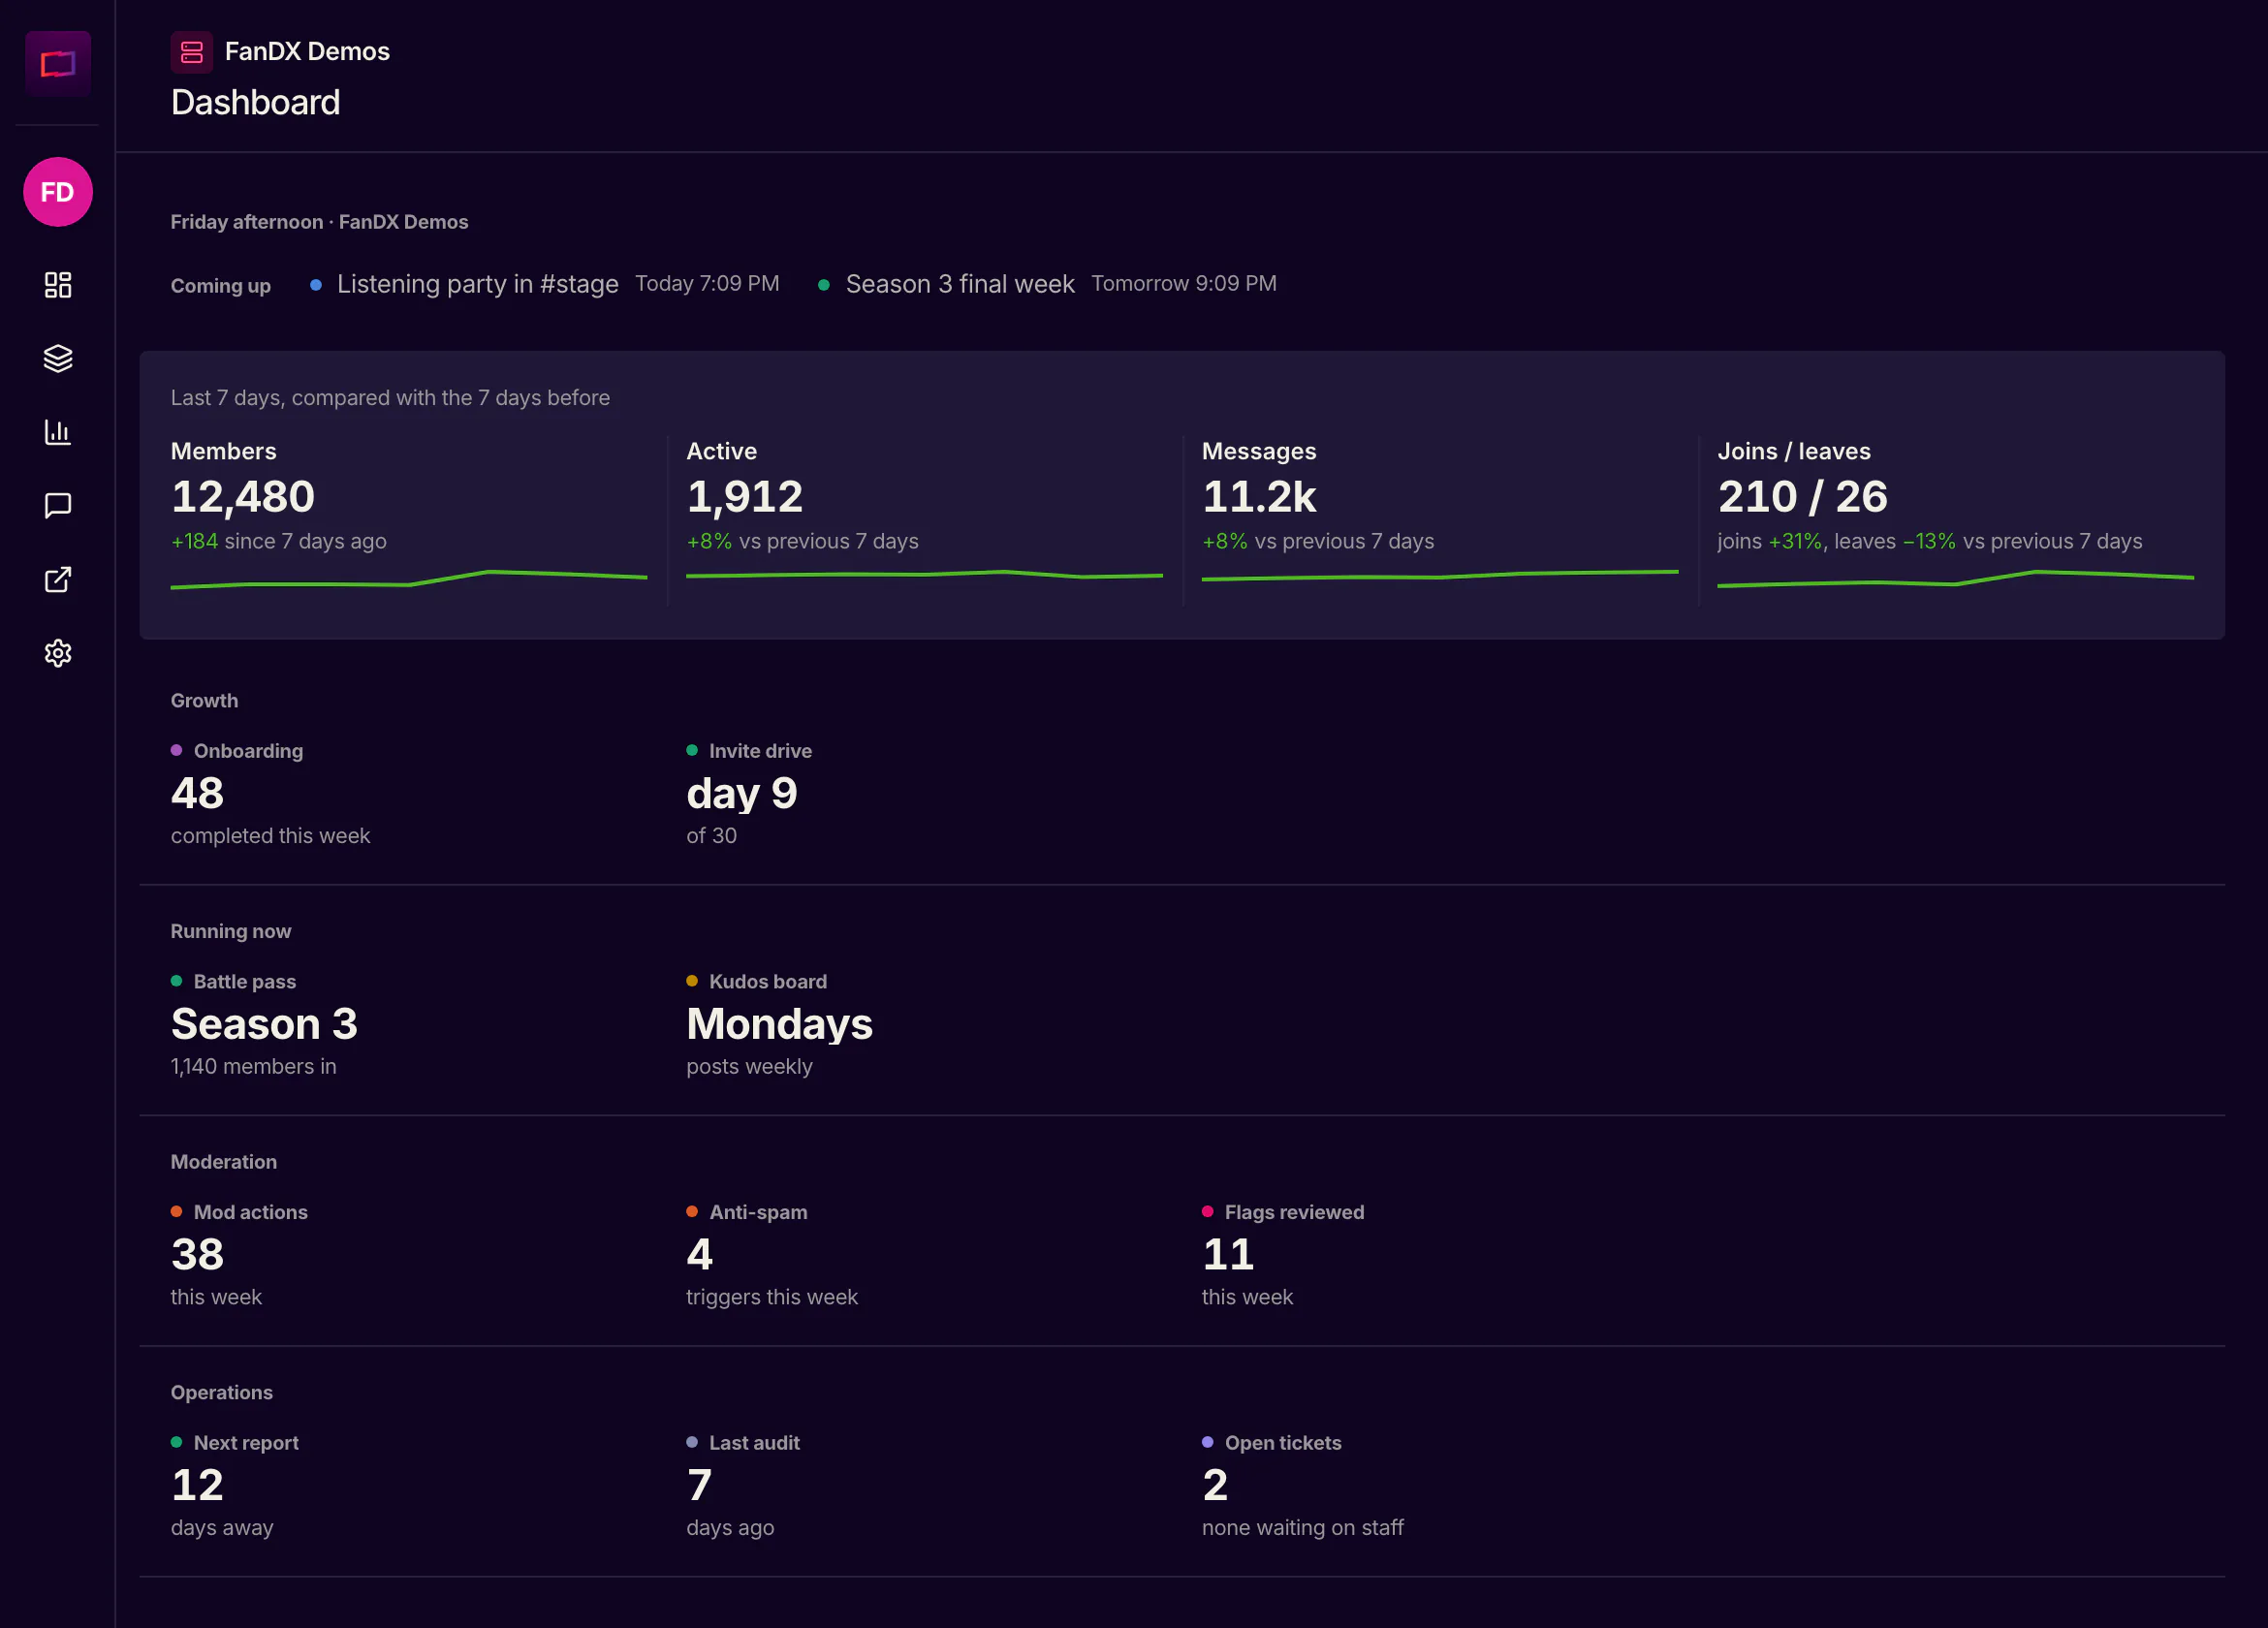
Task: Open the stacked layers icon in sidebar
Action: click(58, 358)
